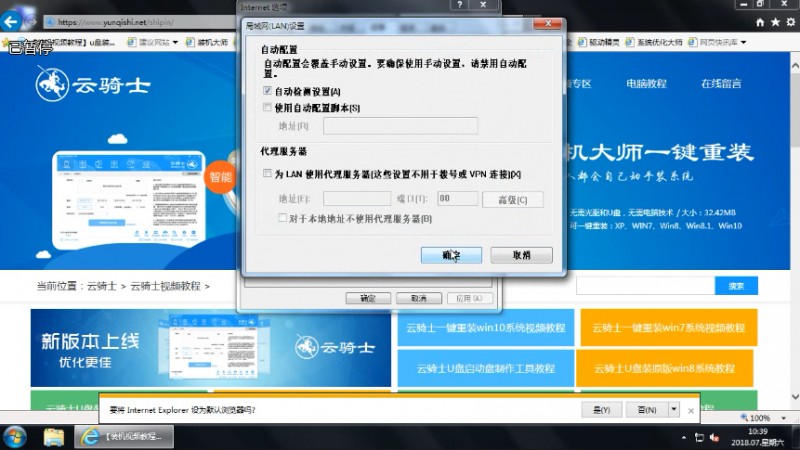
Task: Check 为 LAN 使用代理服务器 option
Action: (x=267, y=173)
